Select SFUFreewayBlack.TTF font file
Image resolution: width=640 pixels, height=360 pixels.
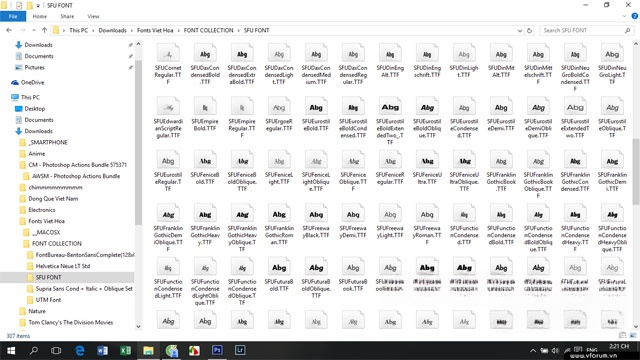pos(316,222)
